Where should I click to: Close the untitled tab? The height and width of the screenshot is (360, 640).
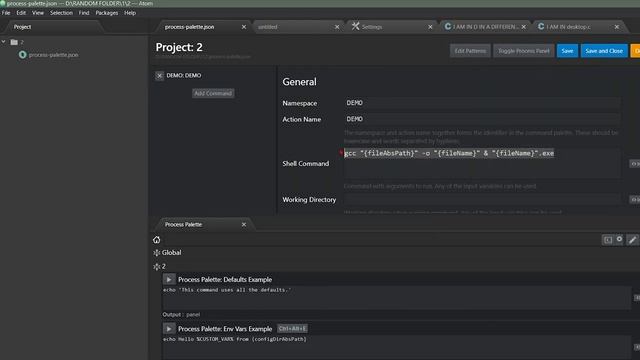coord(337,27)
